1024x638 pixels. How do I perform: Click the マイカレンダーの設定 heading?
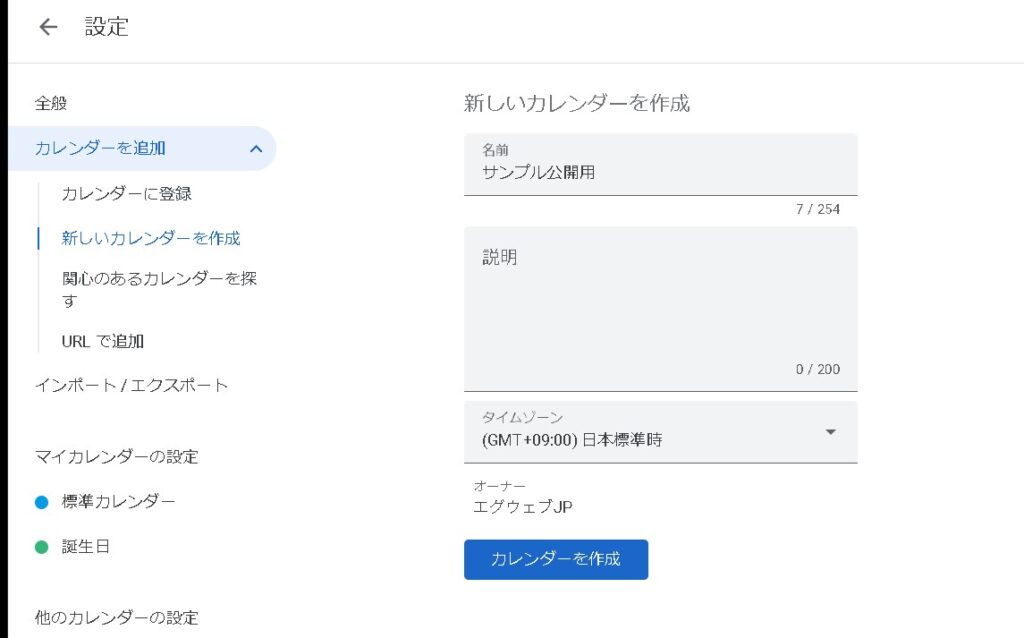pos(116,457)
